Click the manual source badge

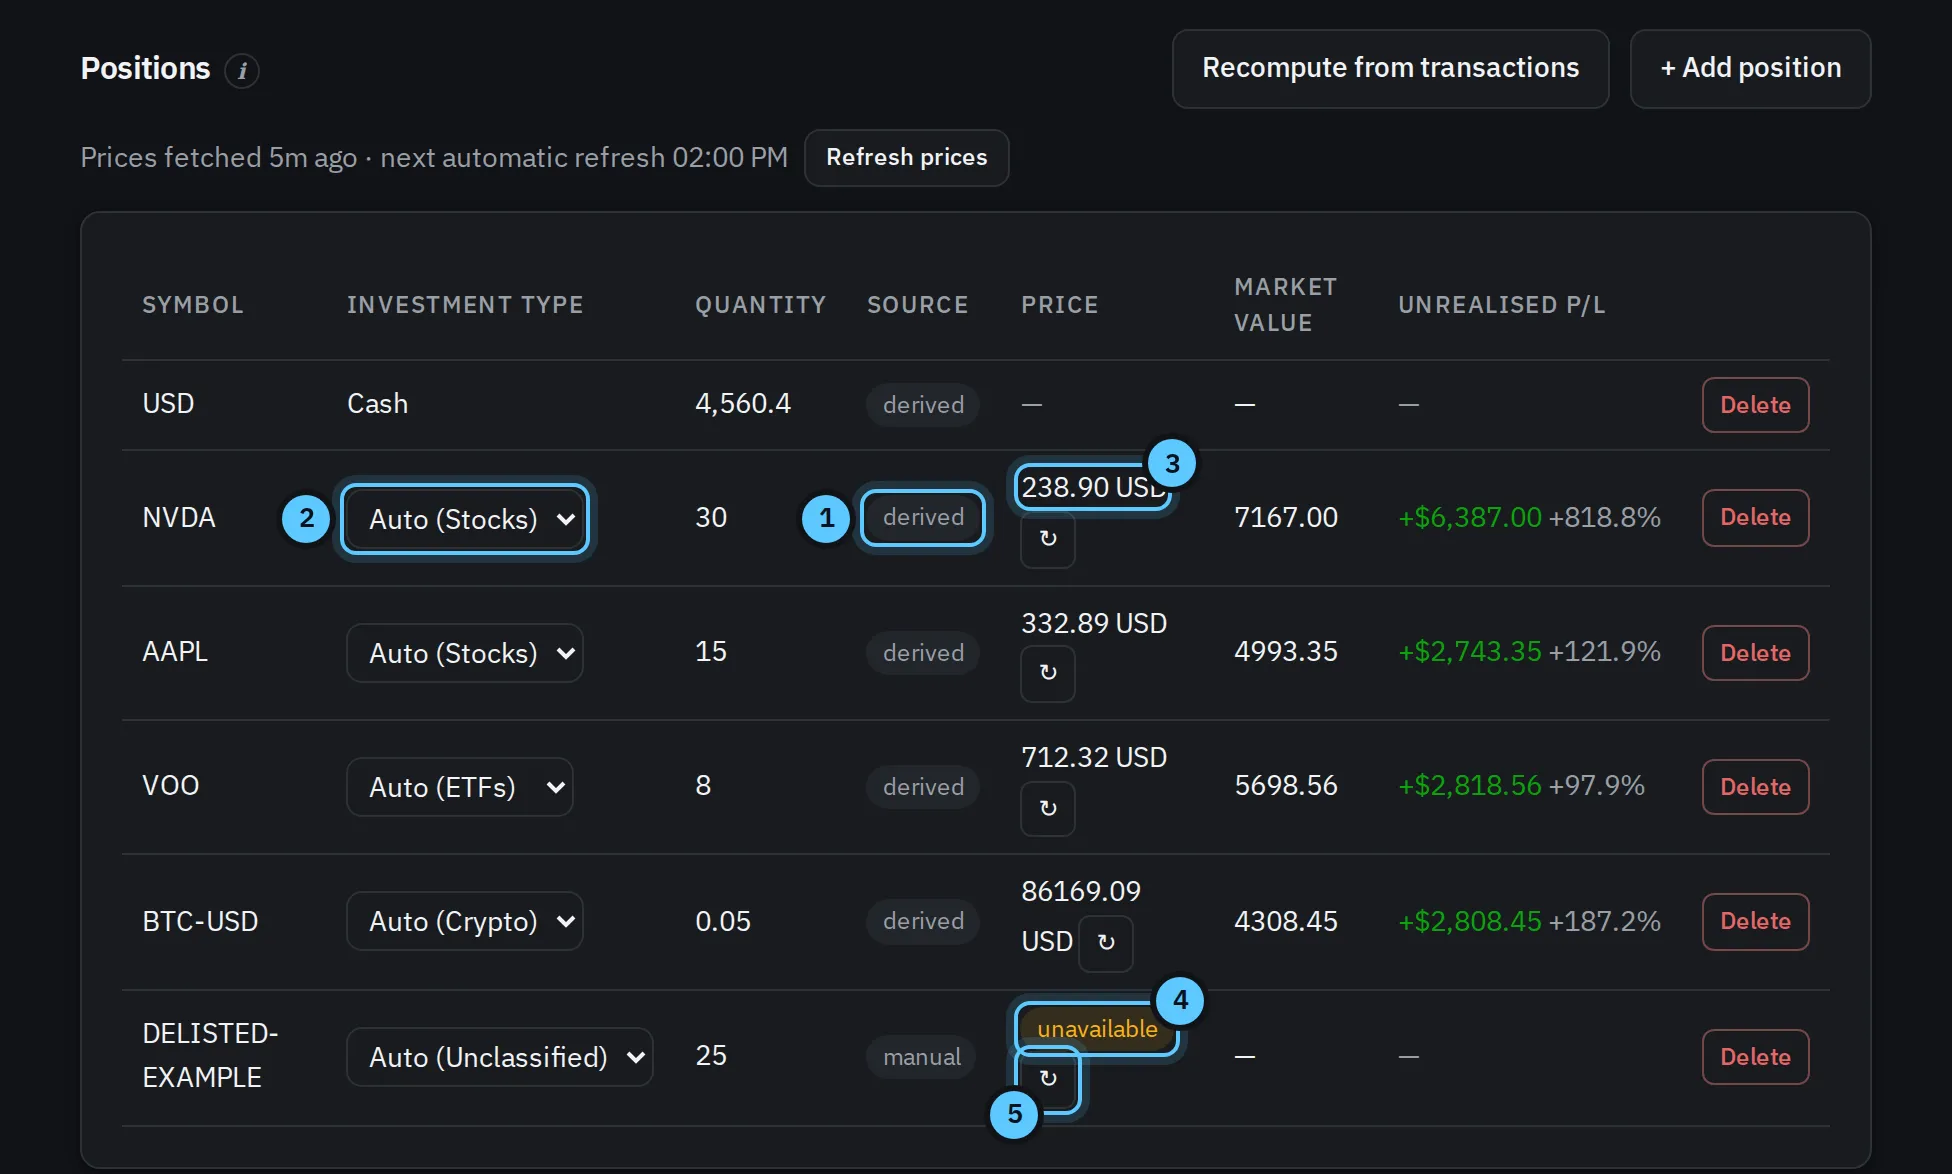[x=921, y=1057]
